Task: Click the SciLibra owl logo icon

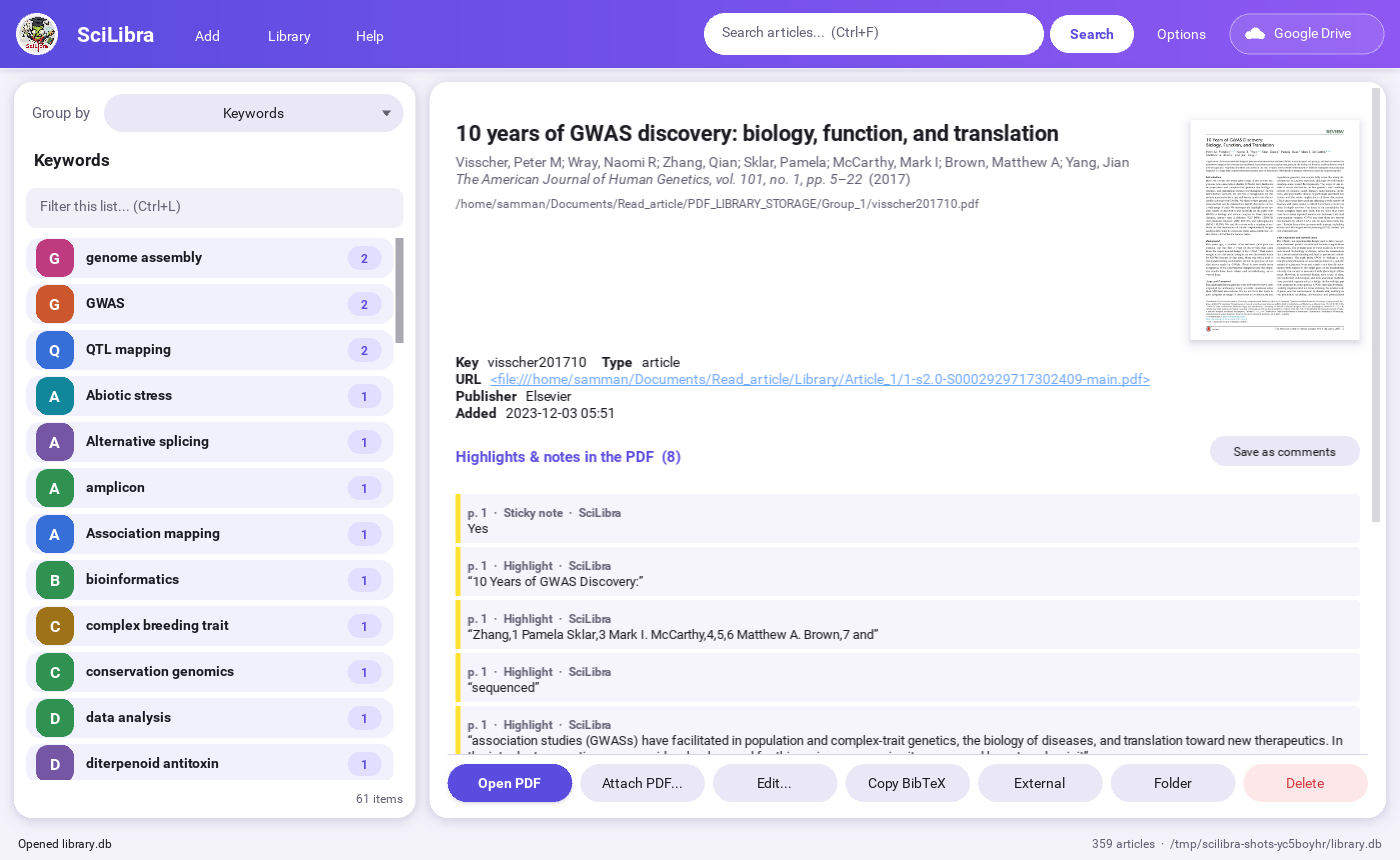Action: tap(37, 35)
